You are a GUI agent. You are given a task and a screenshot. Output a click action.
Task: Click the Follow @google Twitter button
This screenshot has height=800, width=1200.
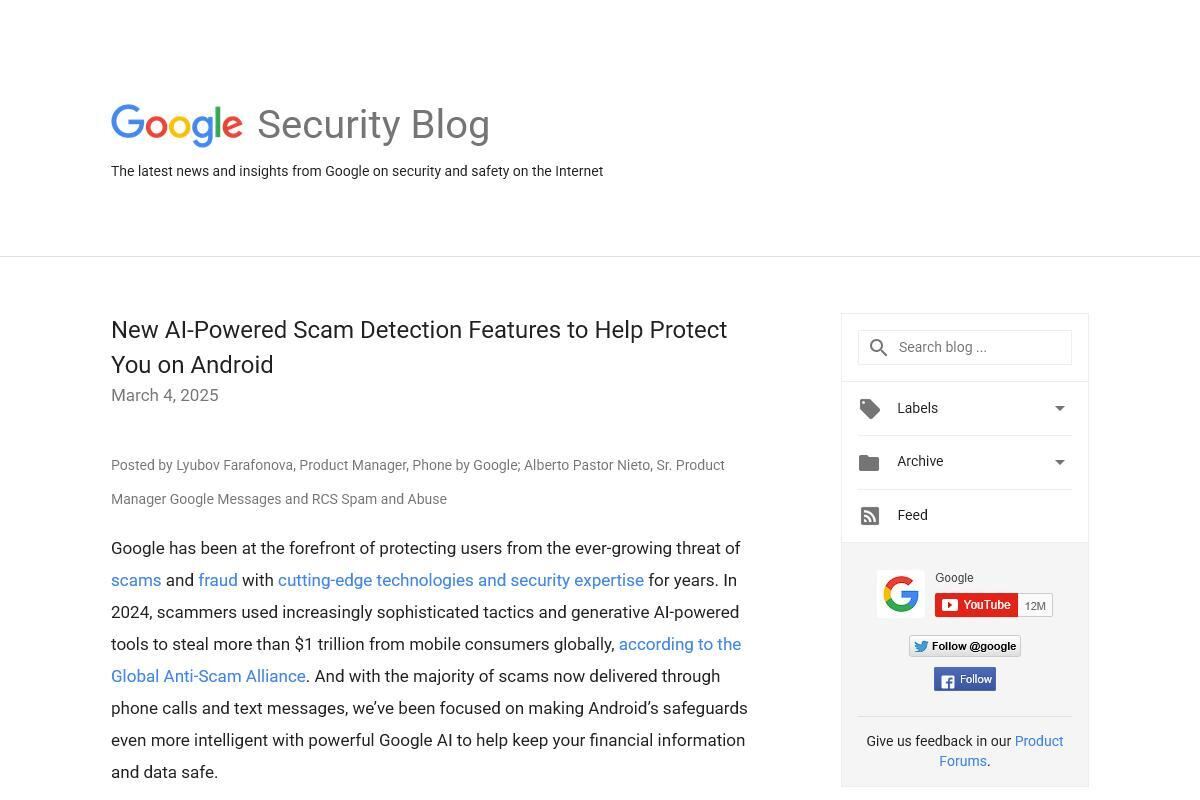(x=964, y=646)
